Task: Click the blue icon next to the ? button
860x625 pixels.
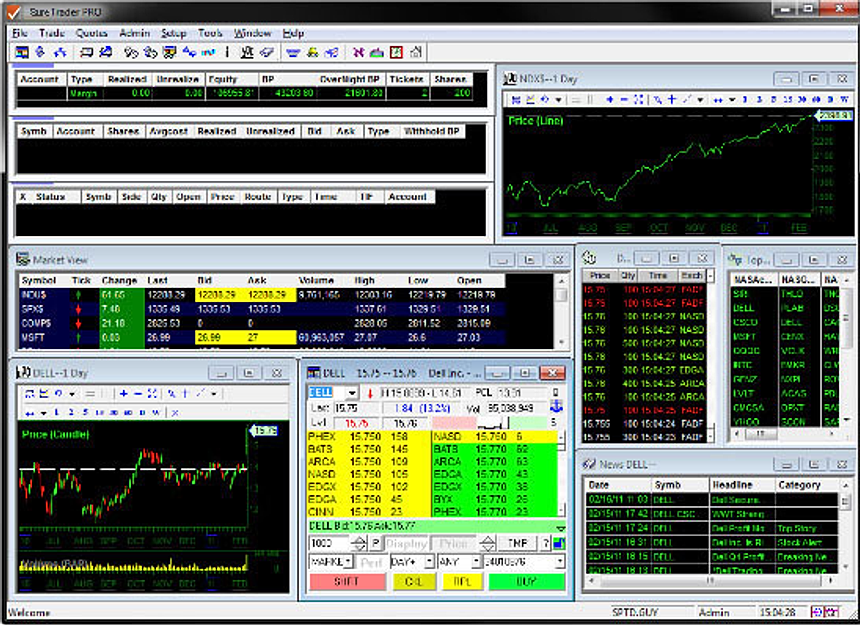Action: coord(559,543)
